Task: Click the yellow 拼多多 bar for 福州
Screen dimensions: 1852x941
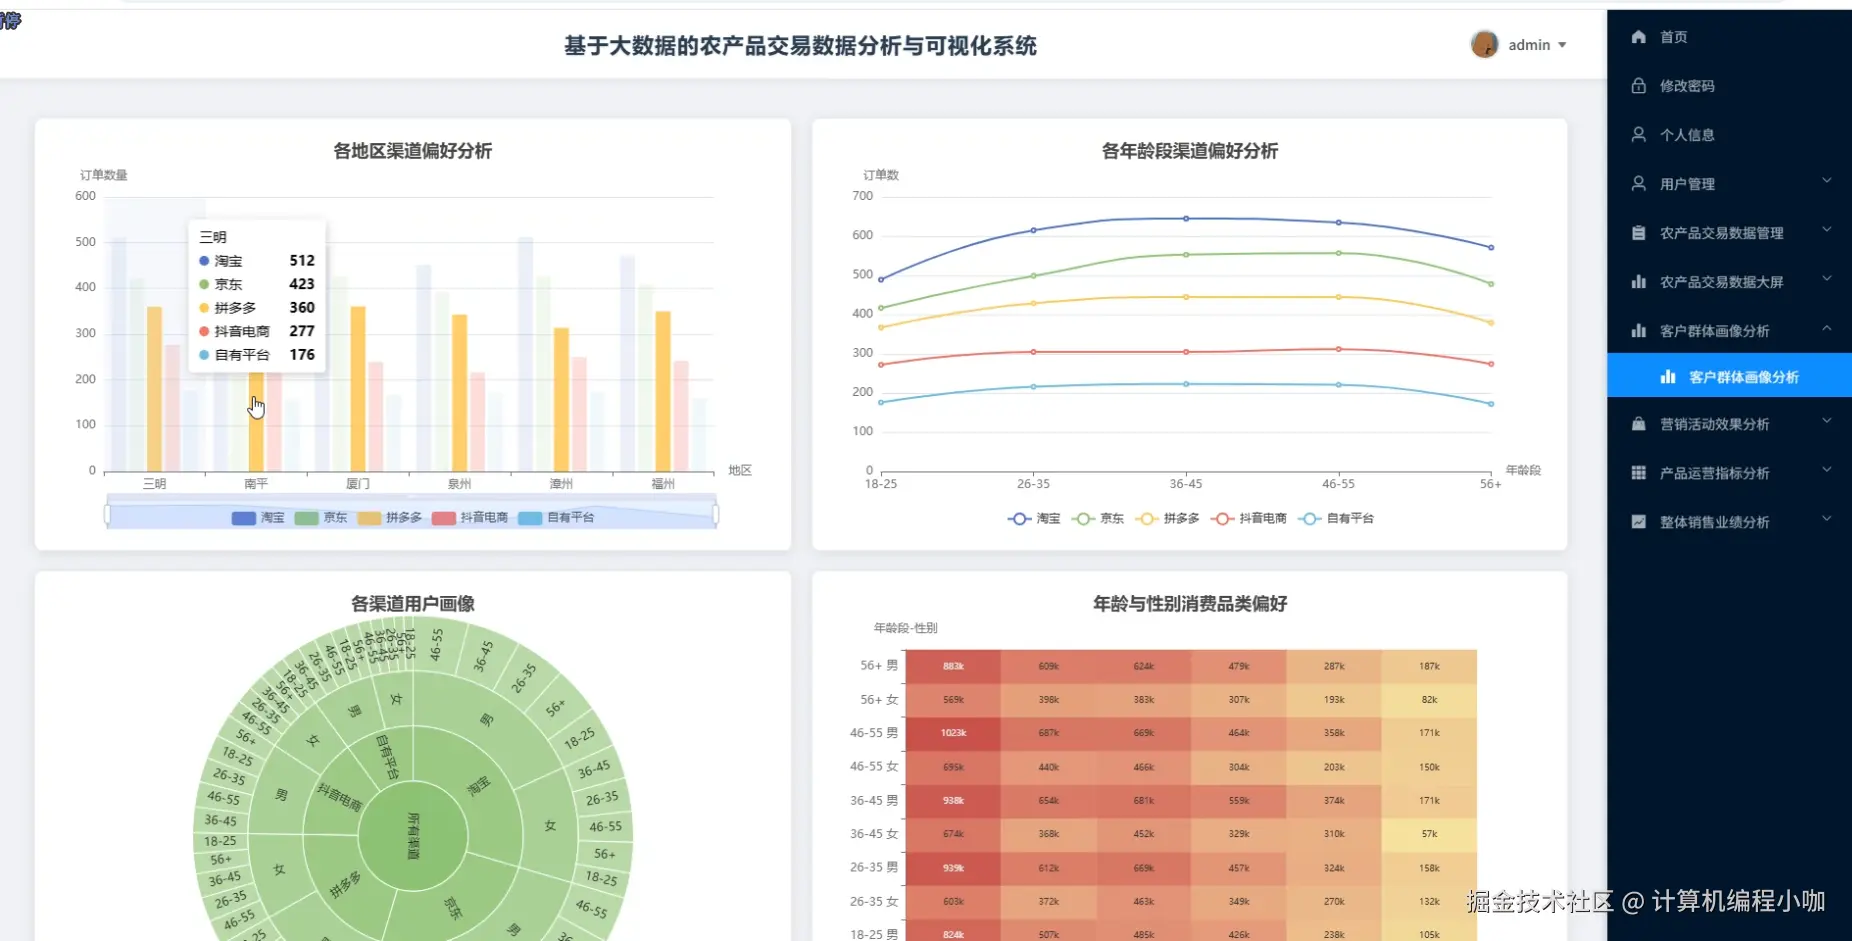Action: (663, 391)
